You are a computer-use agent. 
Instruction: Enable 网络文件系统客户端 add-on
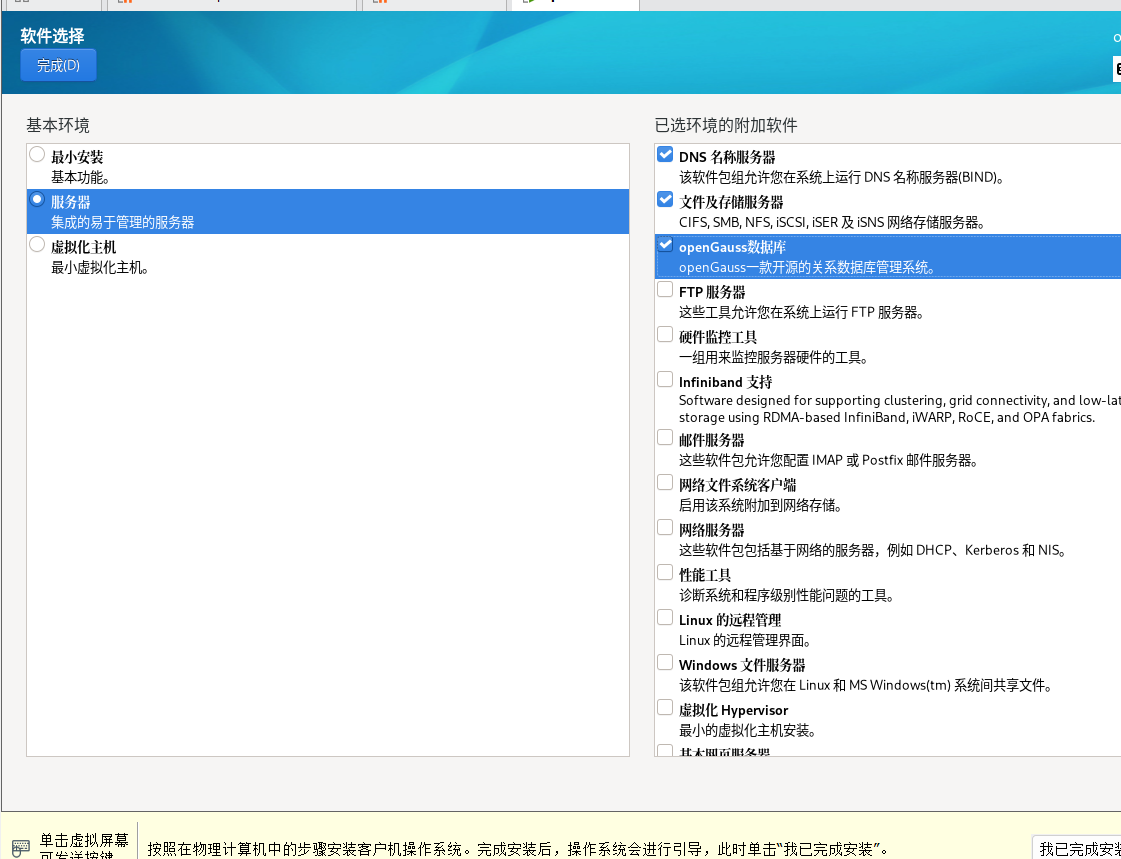tap(665, 481)
